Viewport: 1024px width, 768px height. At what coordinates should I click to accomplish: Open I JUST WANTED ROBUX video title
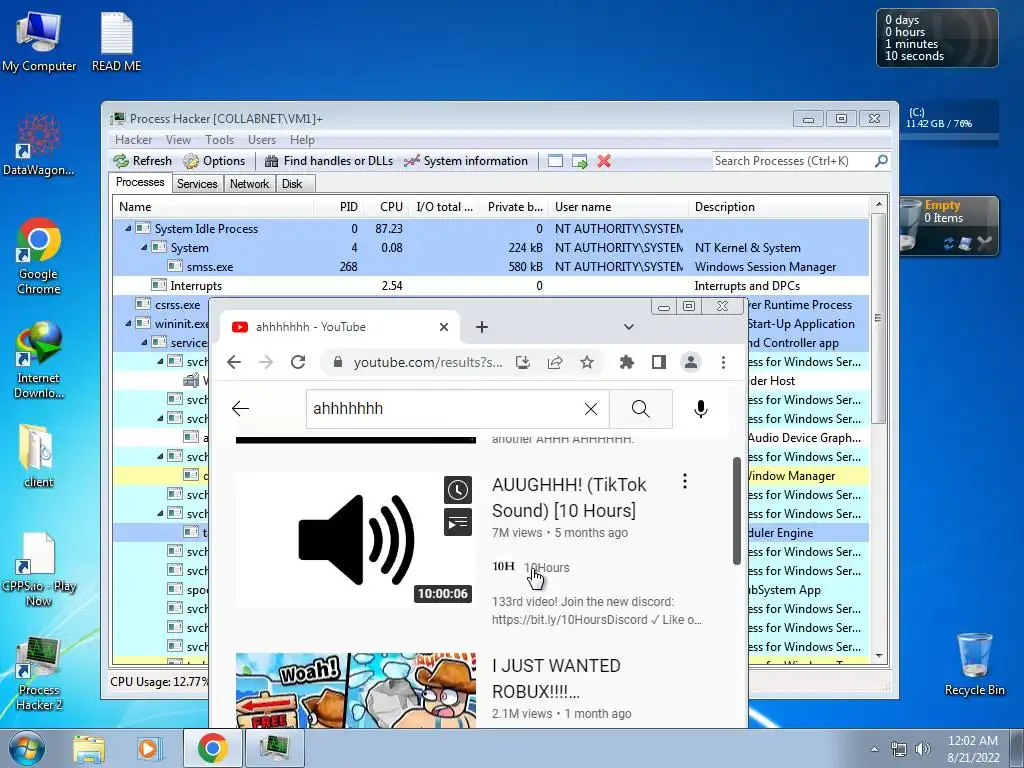(x=556, y=679)
